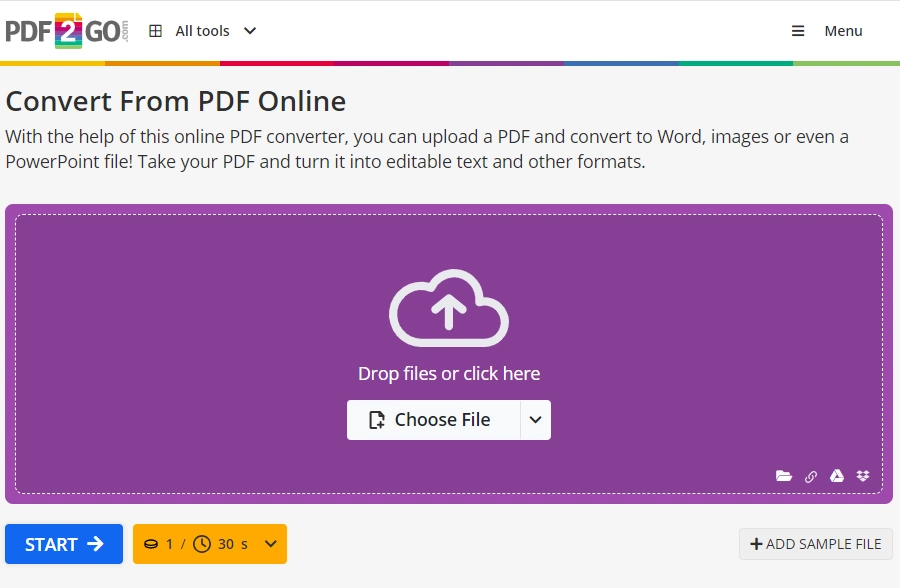
Task: Click the cloud upload icon
Action: tap(449, 308)
